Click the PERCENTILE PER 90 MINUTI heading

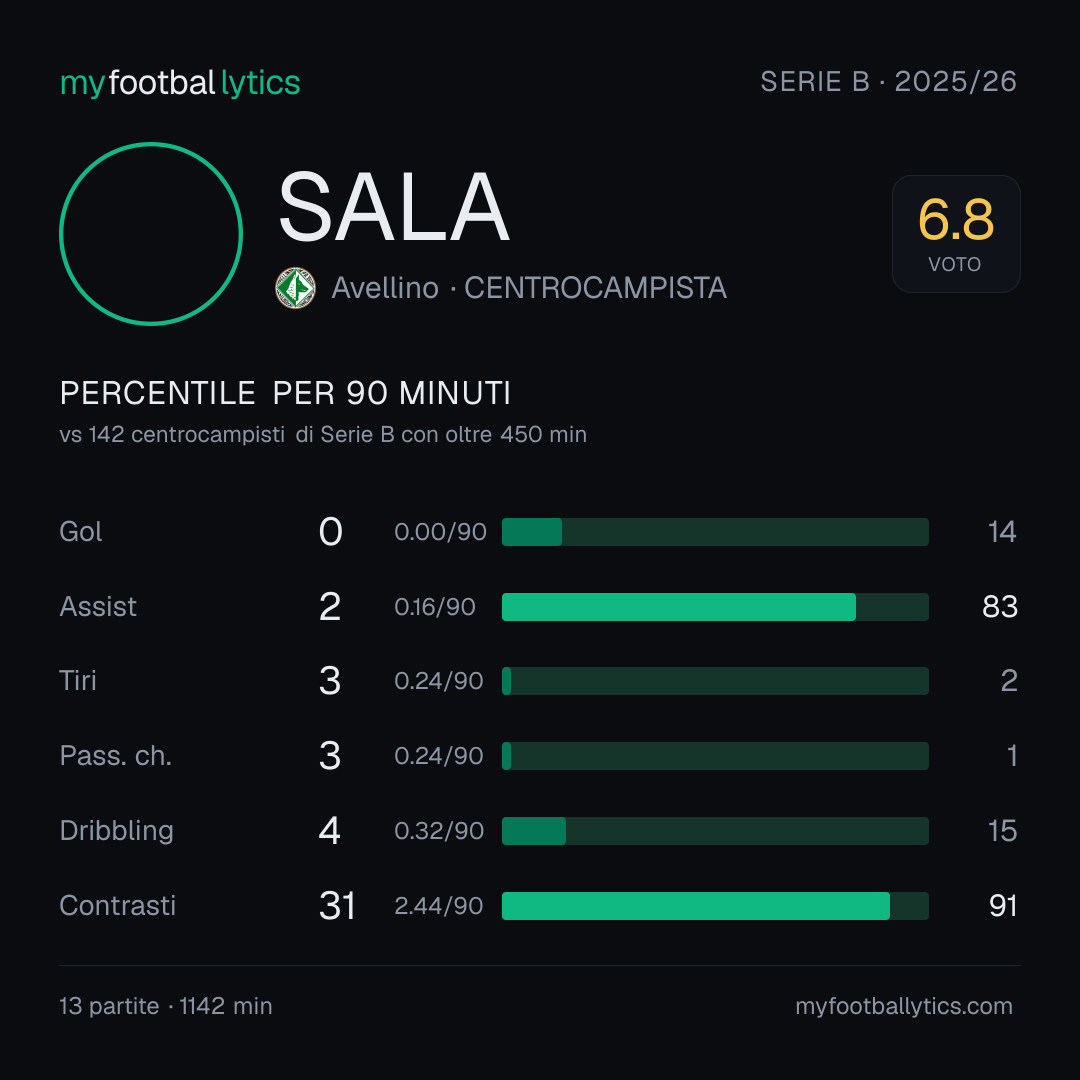pyautogui.click(x=285, y=393)
